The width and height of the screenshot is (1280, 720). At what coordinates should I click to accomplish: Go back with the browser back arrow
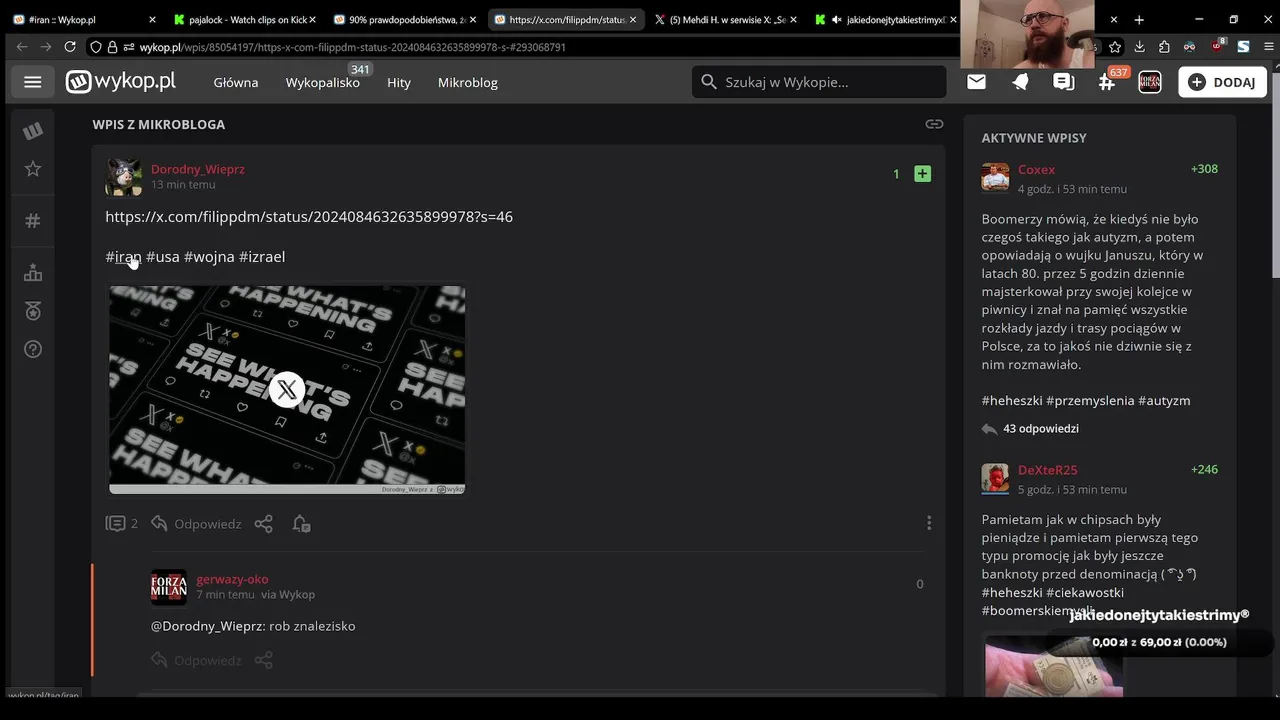click(22, 47)
